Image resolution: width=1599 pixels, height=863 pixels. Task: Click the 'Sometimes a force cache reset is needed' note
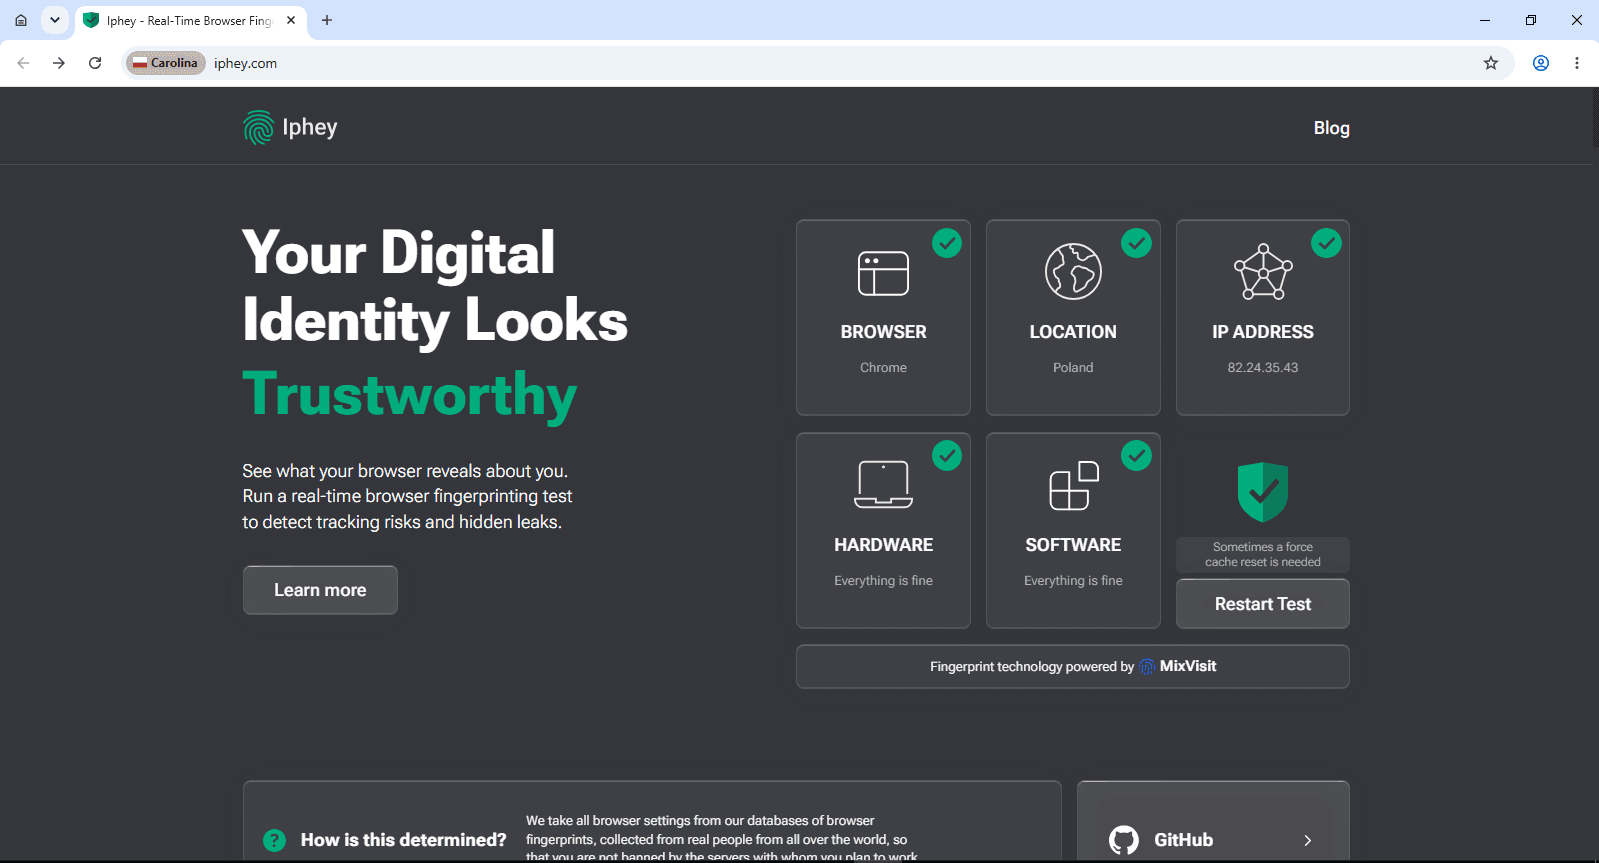pos(1263,555)
